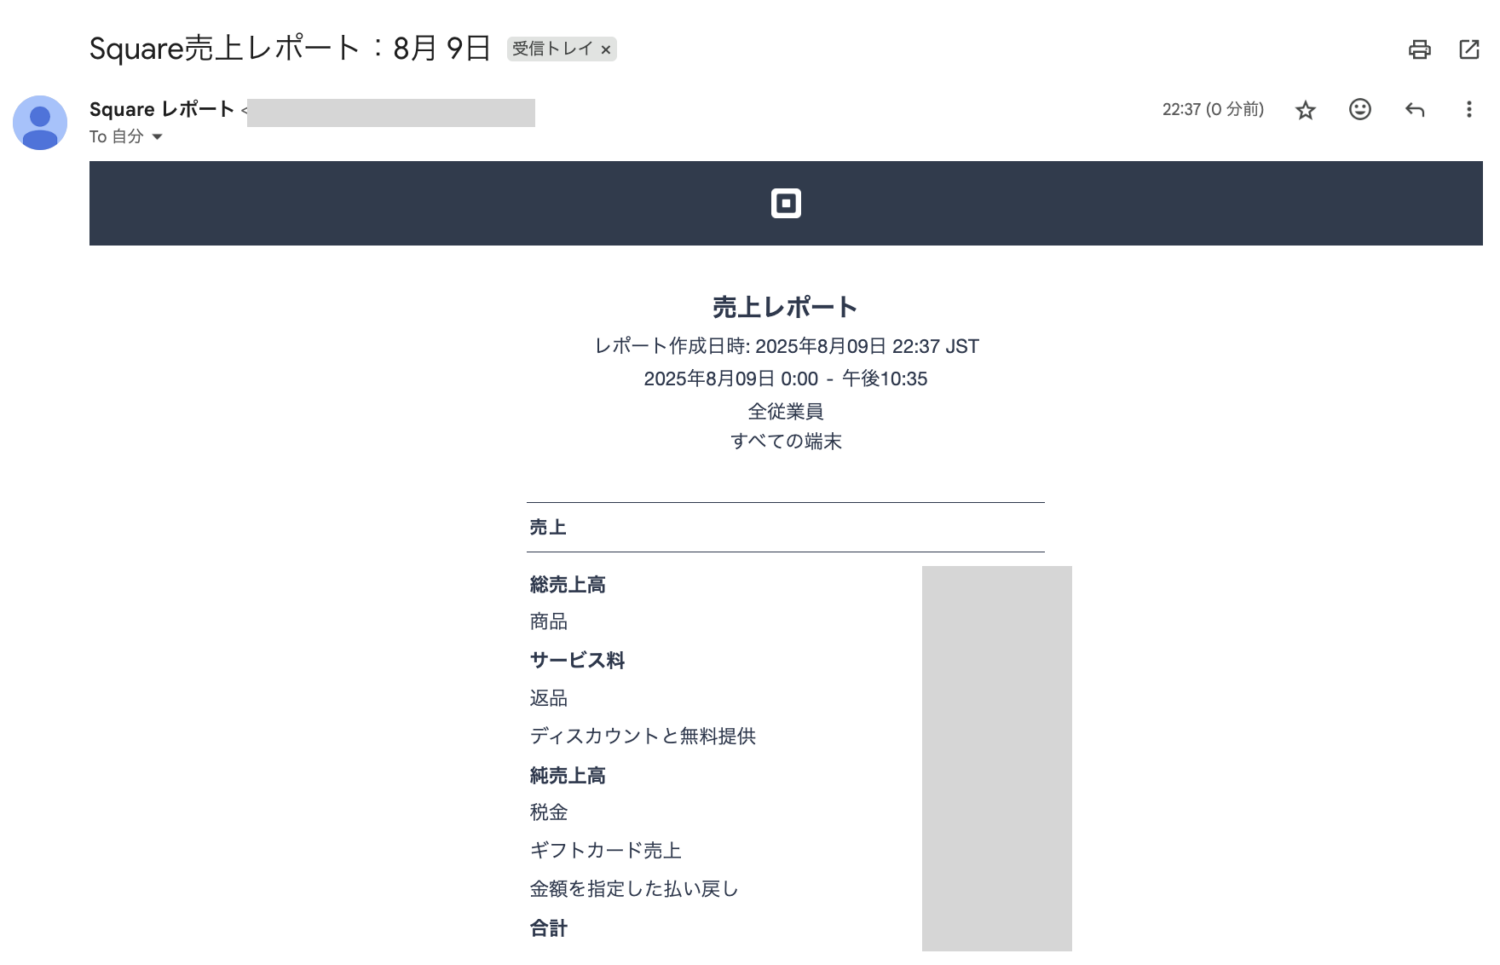The width and height of the screenshot is (1500, 965).
Task: Click the 合計 row label
Action: click(548, 928)
